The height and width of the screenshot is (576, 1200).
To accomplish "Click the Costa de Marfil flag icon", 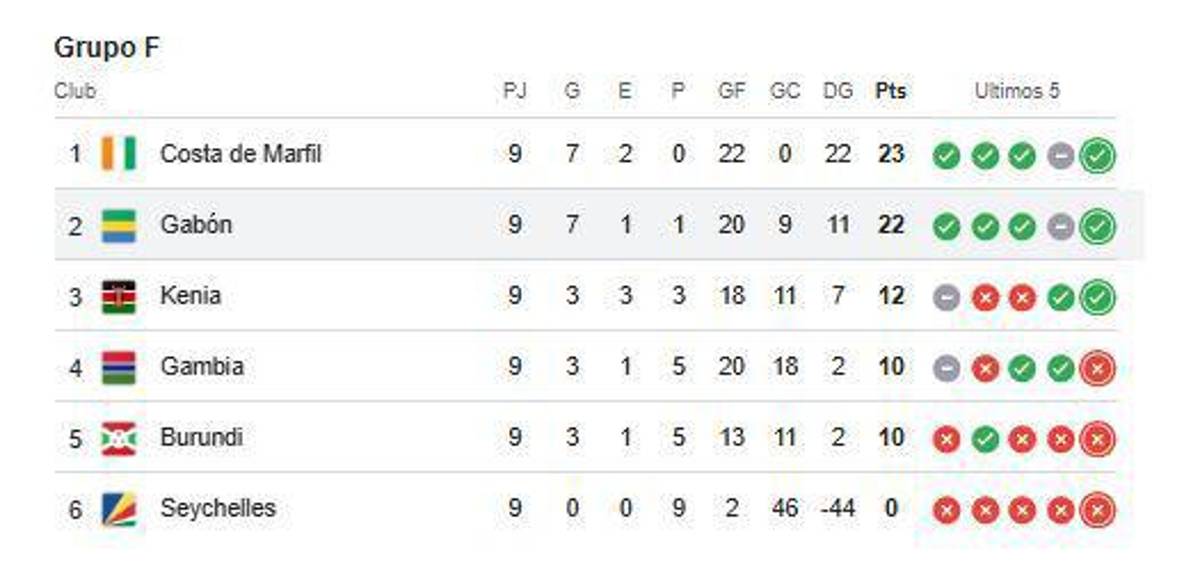I will pyautogui.click(x=119, y=154).
